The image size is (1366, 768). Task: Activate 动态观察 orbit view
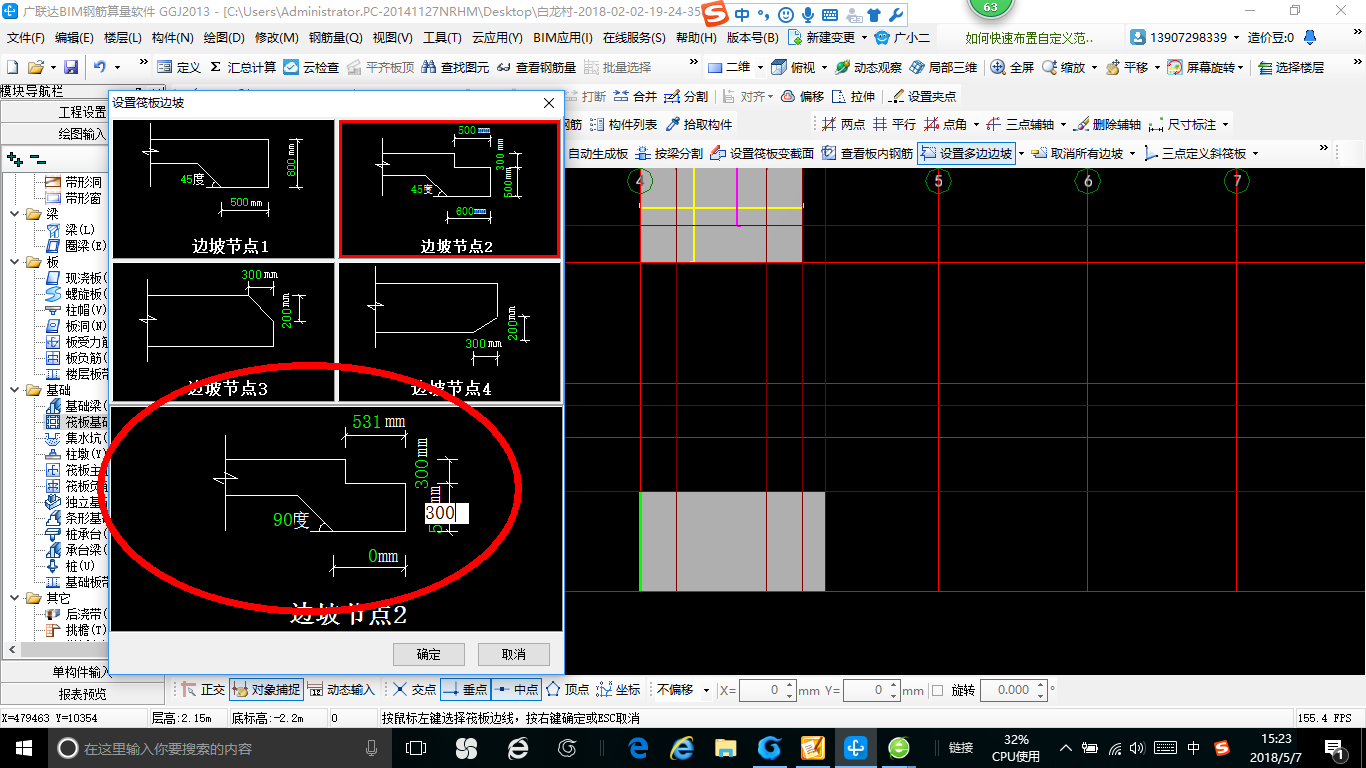(868, 67)
